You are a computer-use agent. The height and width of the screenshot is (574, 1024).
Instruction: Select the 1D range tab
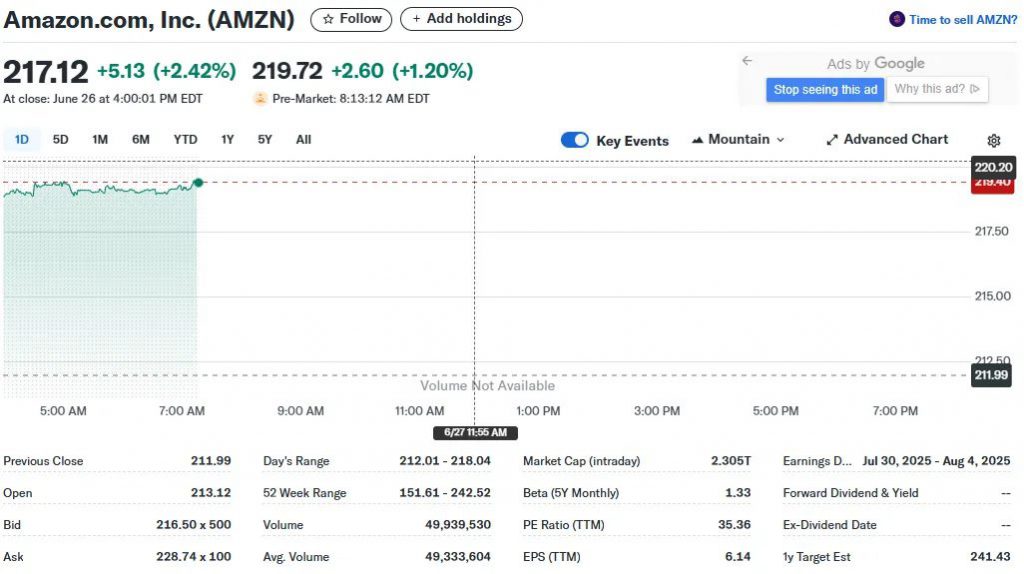pyautogui.click(x=22, y=140)
